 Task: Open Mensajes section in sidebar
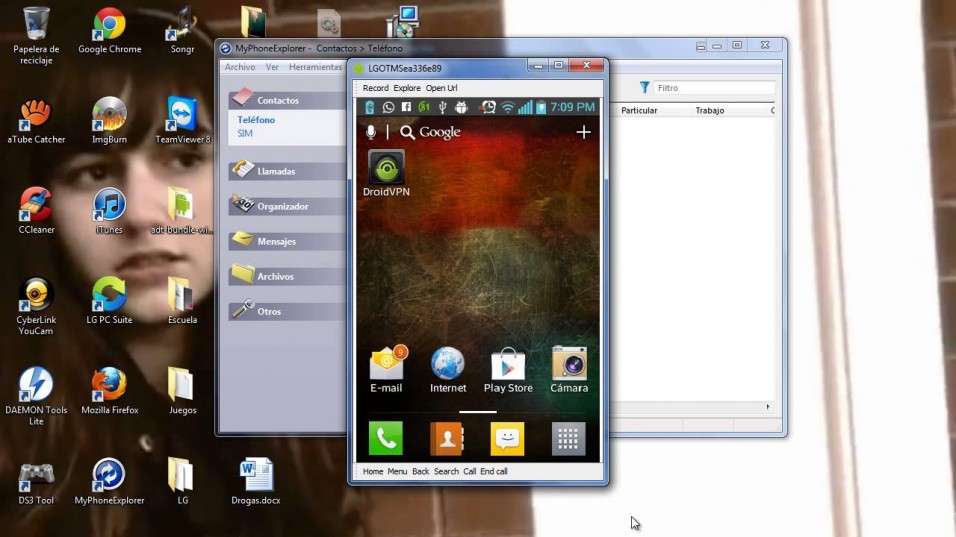click(x=287, y=241)
